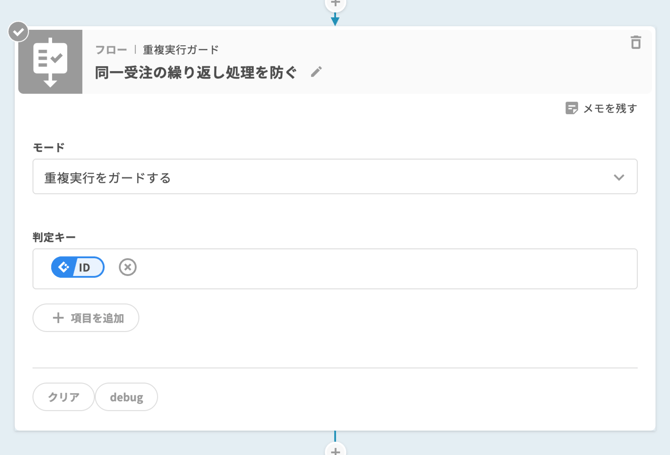The image size is (670, 455).
Task: Click the debug button
Action: [126, 397]
